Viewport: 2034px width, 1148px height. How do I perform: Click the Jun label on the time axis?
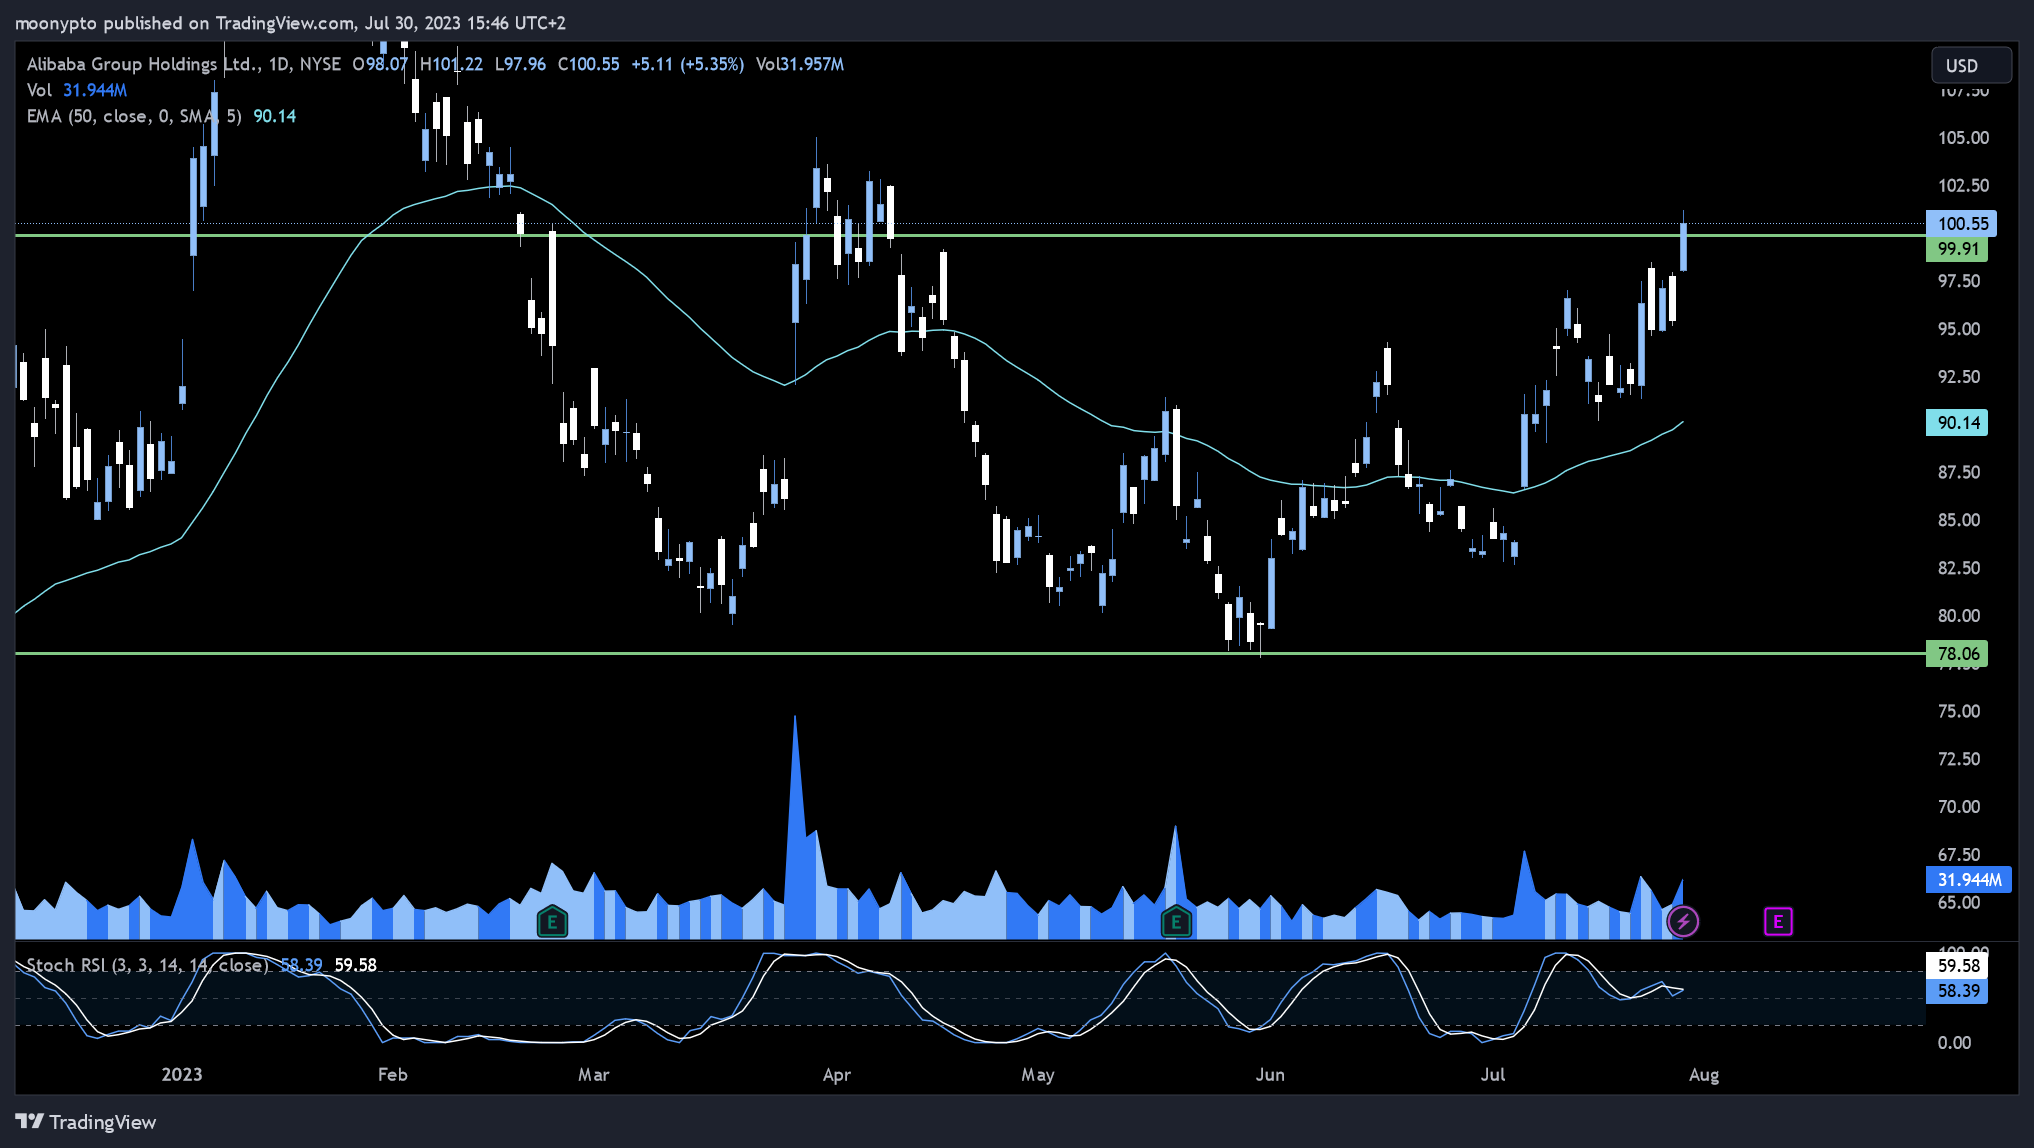tap(1270, 1074)
